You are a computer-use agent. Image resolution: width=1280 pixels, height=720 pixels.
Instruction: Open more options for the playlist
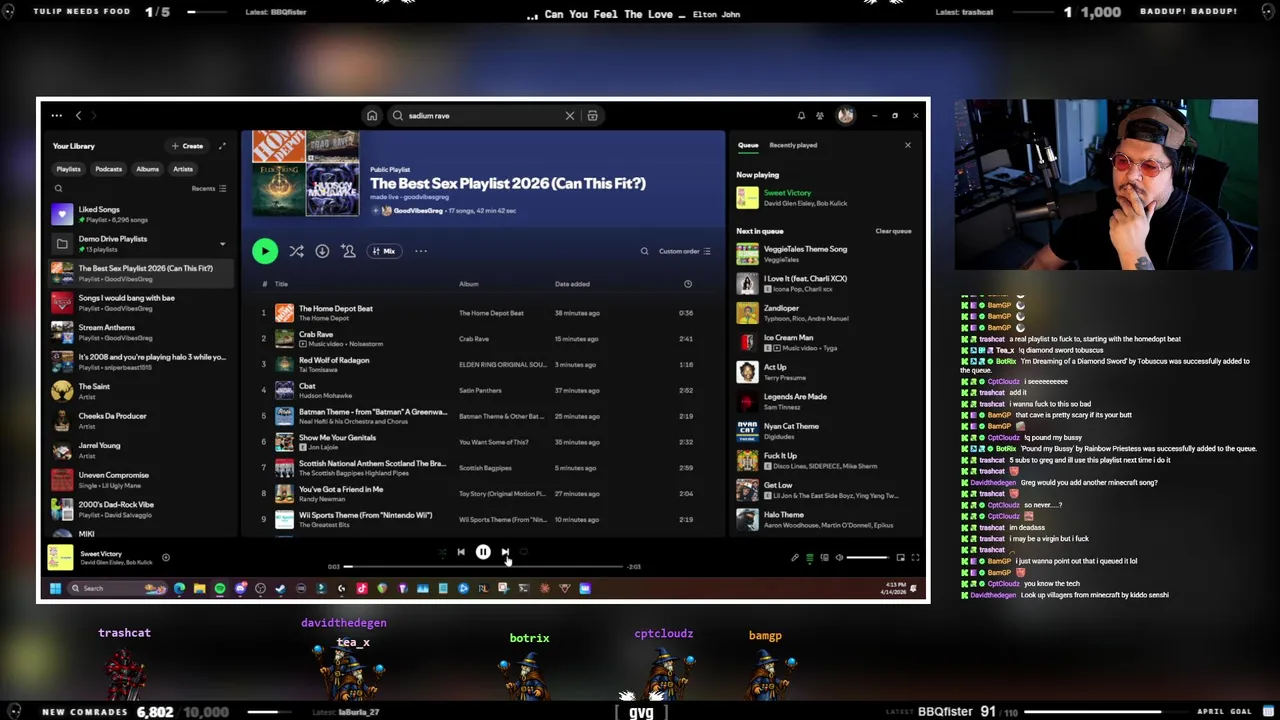[421, 251]
